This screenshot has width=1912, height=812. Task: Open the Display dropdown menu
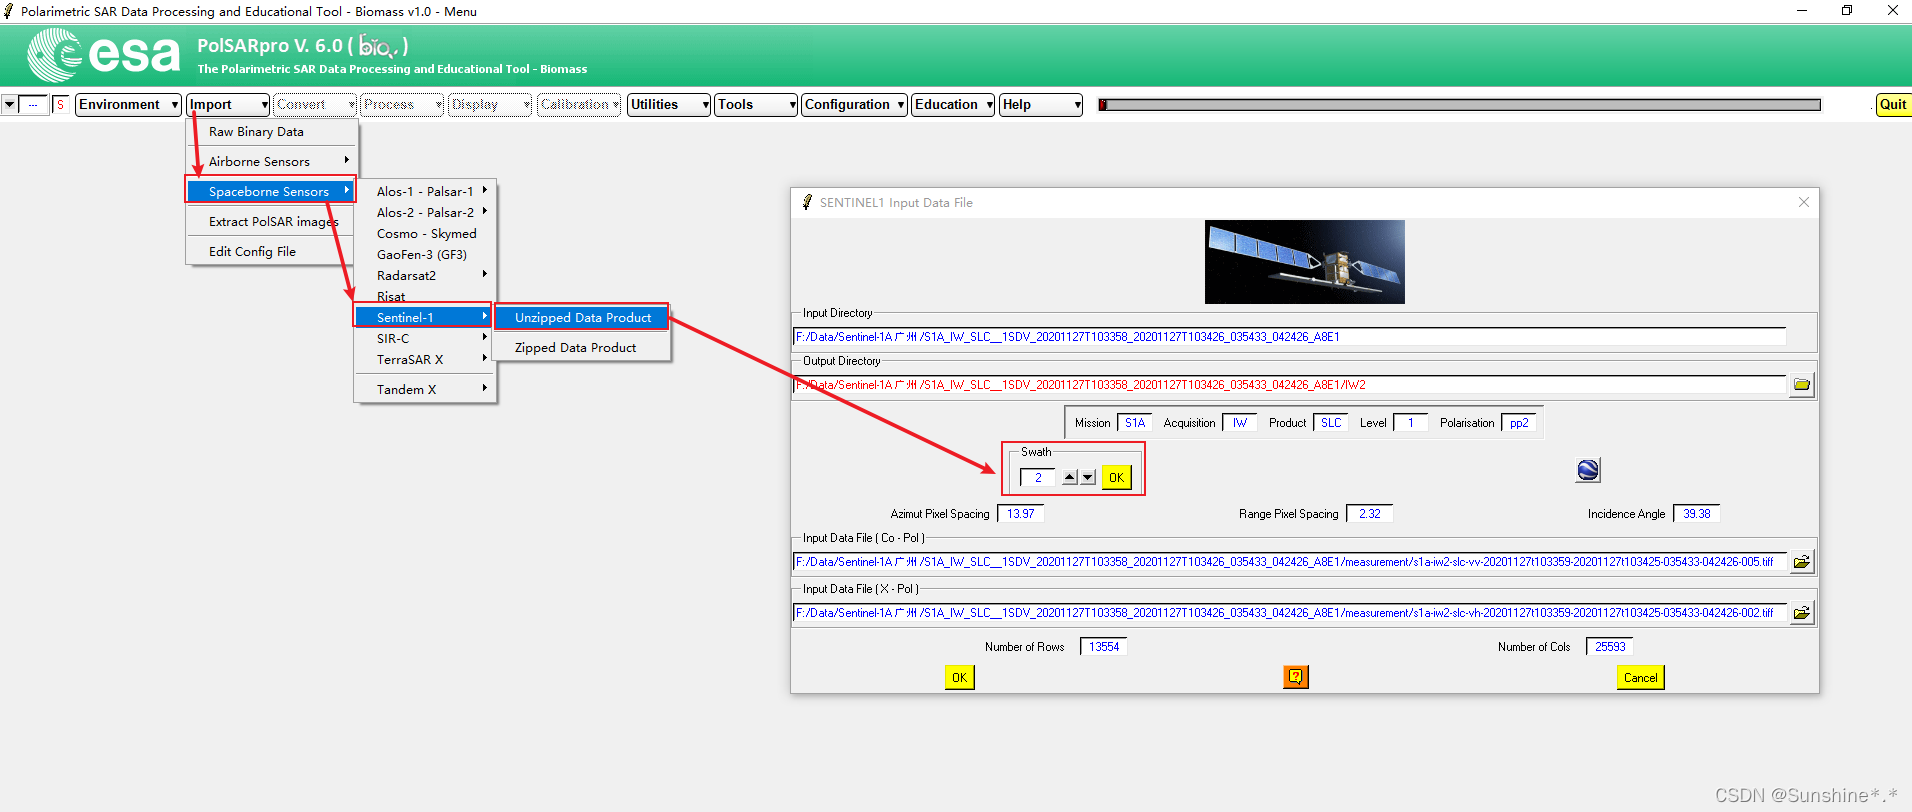tap(490, 105)
